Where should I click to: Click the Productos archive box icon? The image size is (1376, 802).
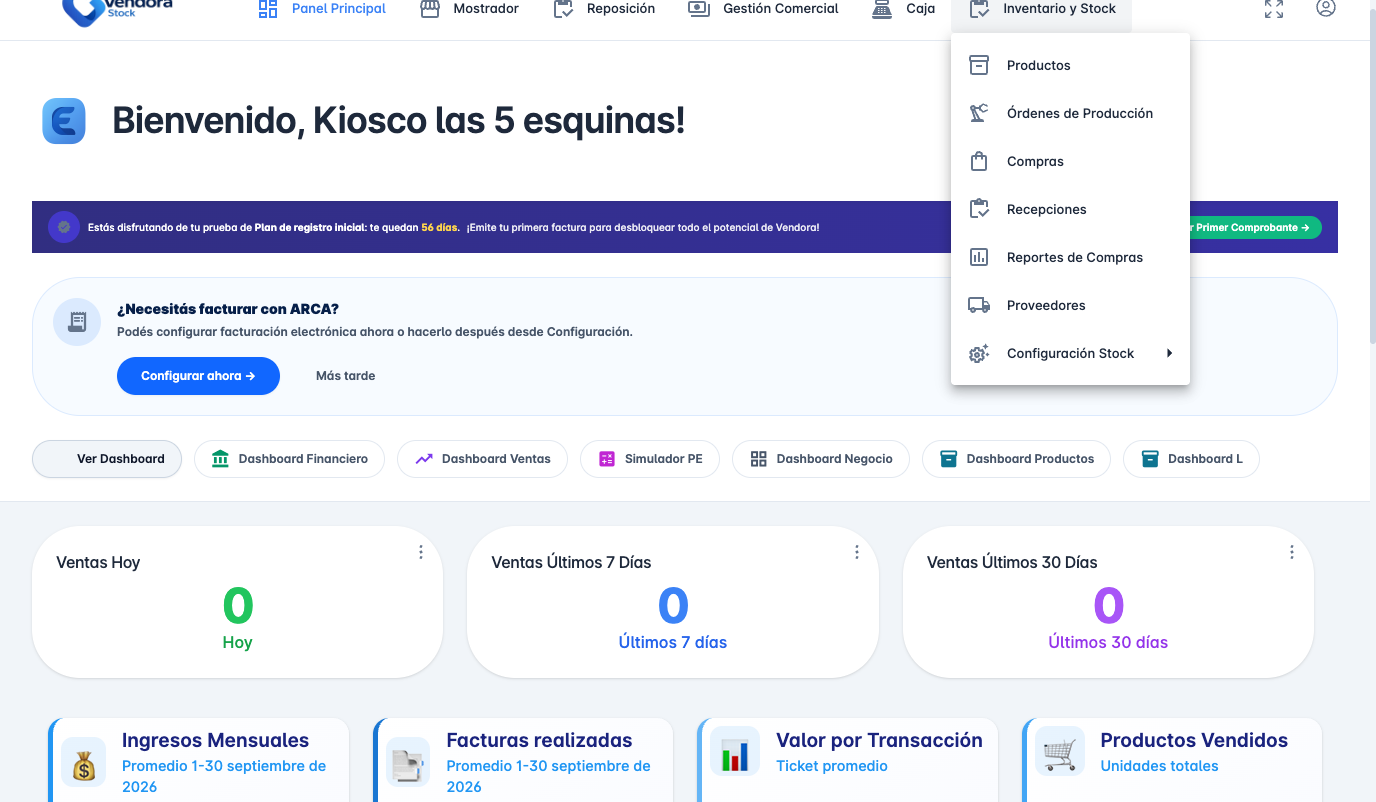point(979,65)
